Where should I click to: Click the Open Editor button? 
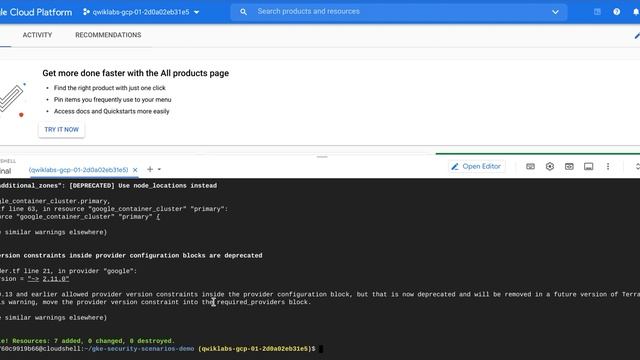tap(476, 167)
